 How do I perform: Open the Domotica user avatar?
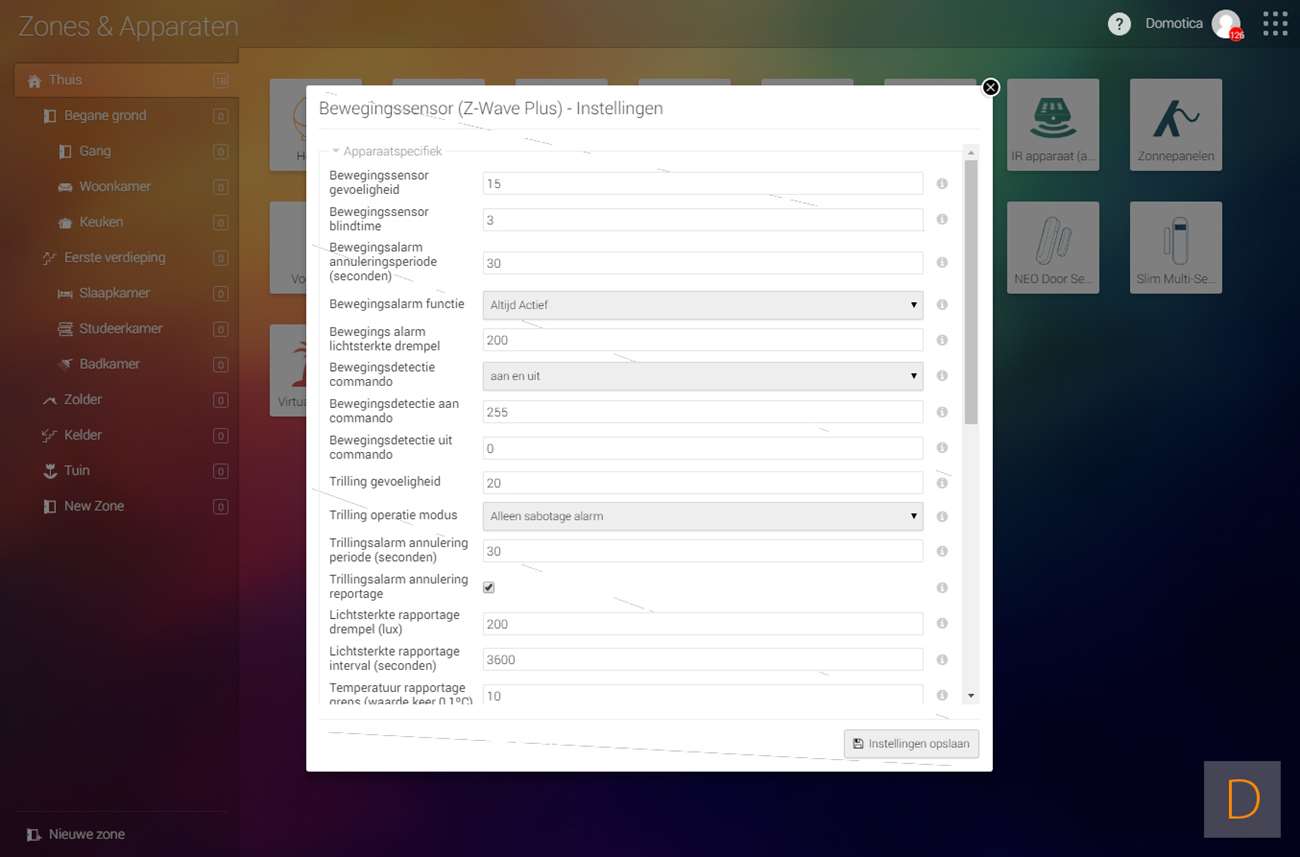(x=1226, y=24)
